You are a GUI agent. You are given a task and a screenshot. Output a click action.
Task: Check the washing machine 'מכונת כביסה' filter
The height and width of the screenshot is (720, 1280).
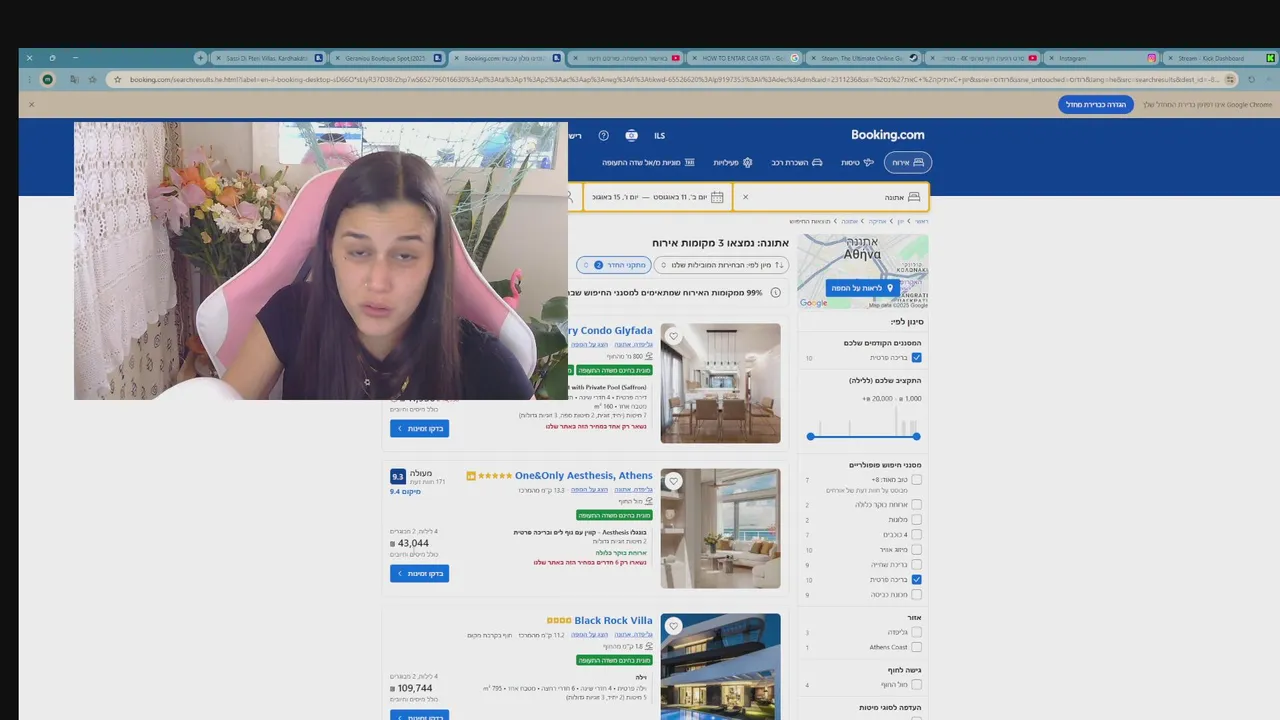[916, 595]
